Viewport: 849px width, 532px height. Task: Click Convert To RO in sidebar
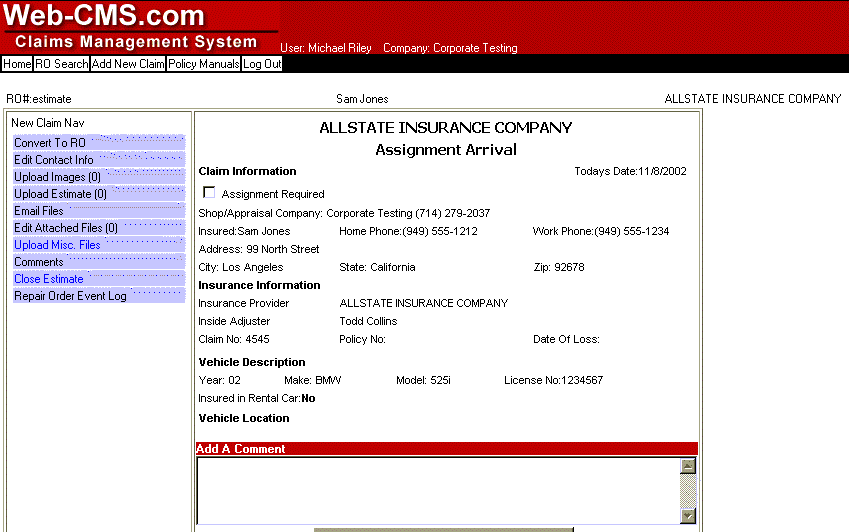click(49, 143)
